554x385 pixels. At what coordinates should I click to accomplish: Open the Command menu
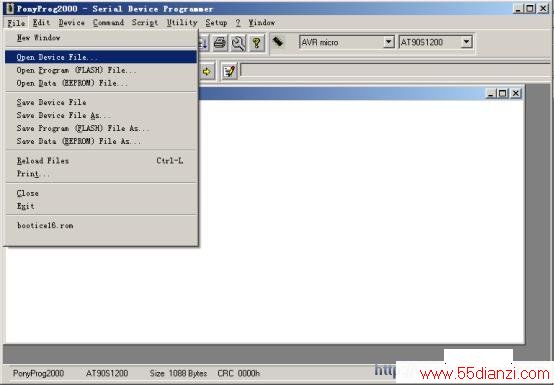108,23
